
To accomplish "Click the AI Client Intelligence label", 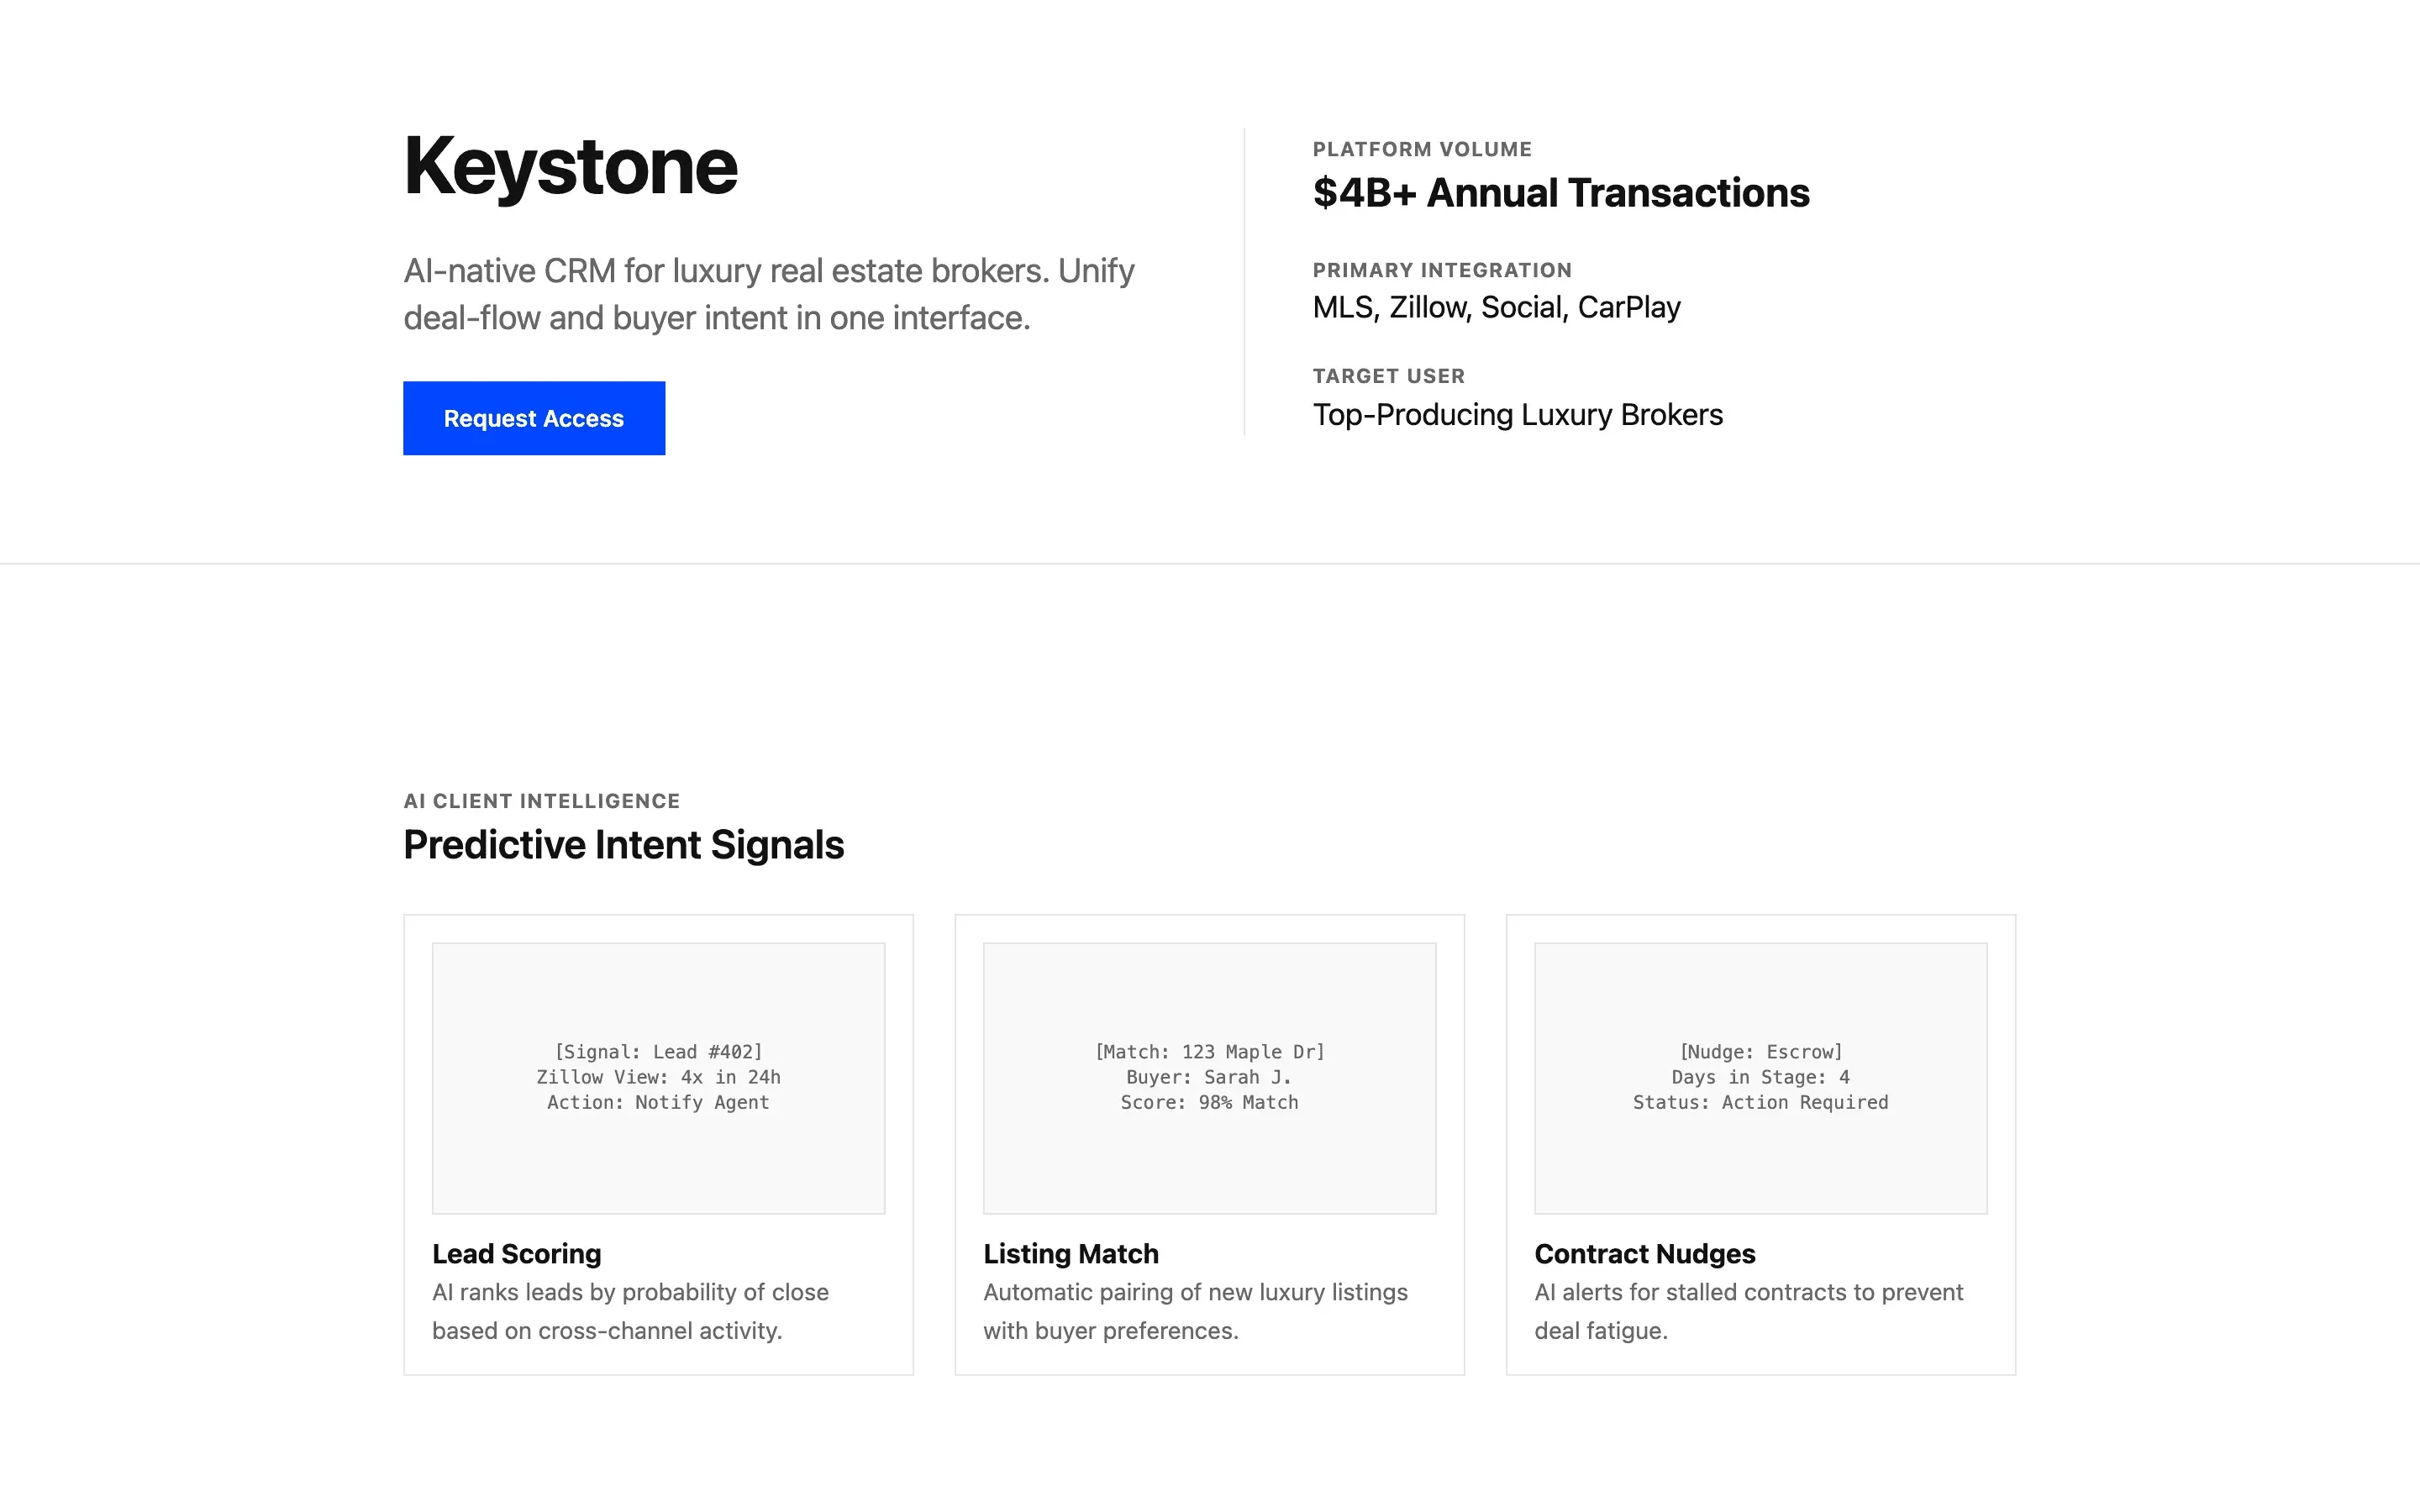I will click(541, 801).
